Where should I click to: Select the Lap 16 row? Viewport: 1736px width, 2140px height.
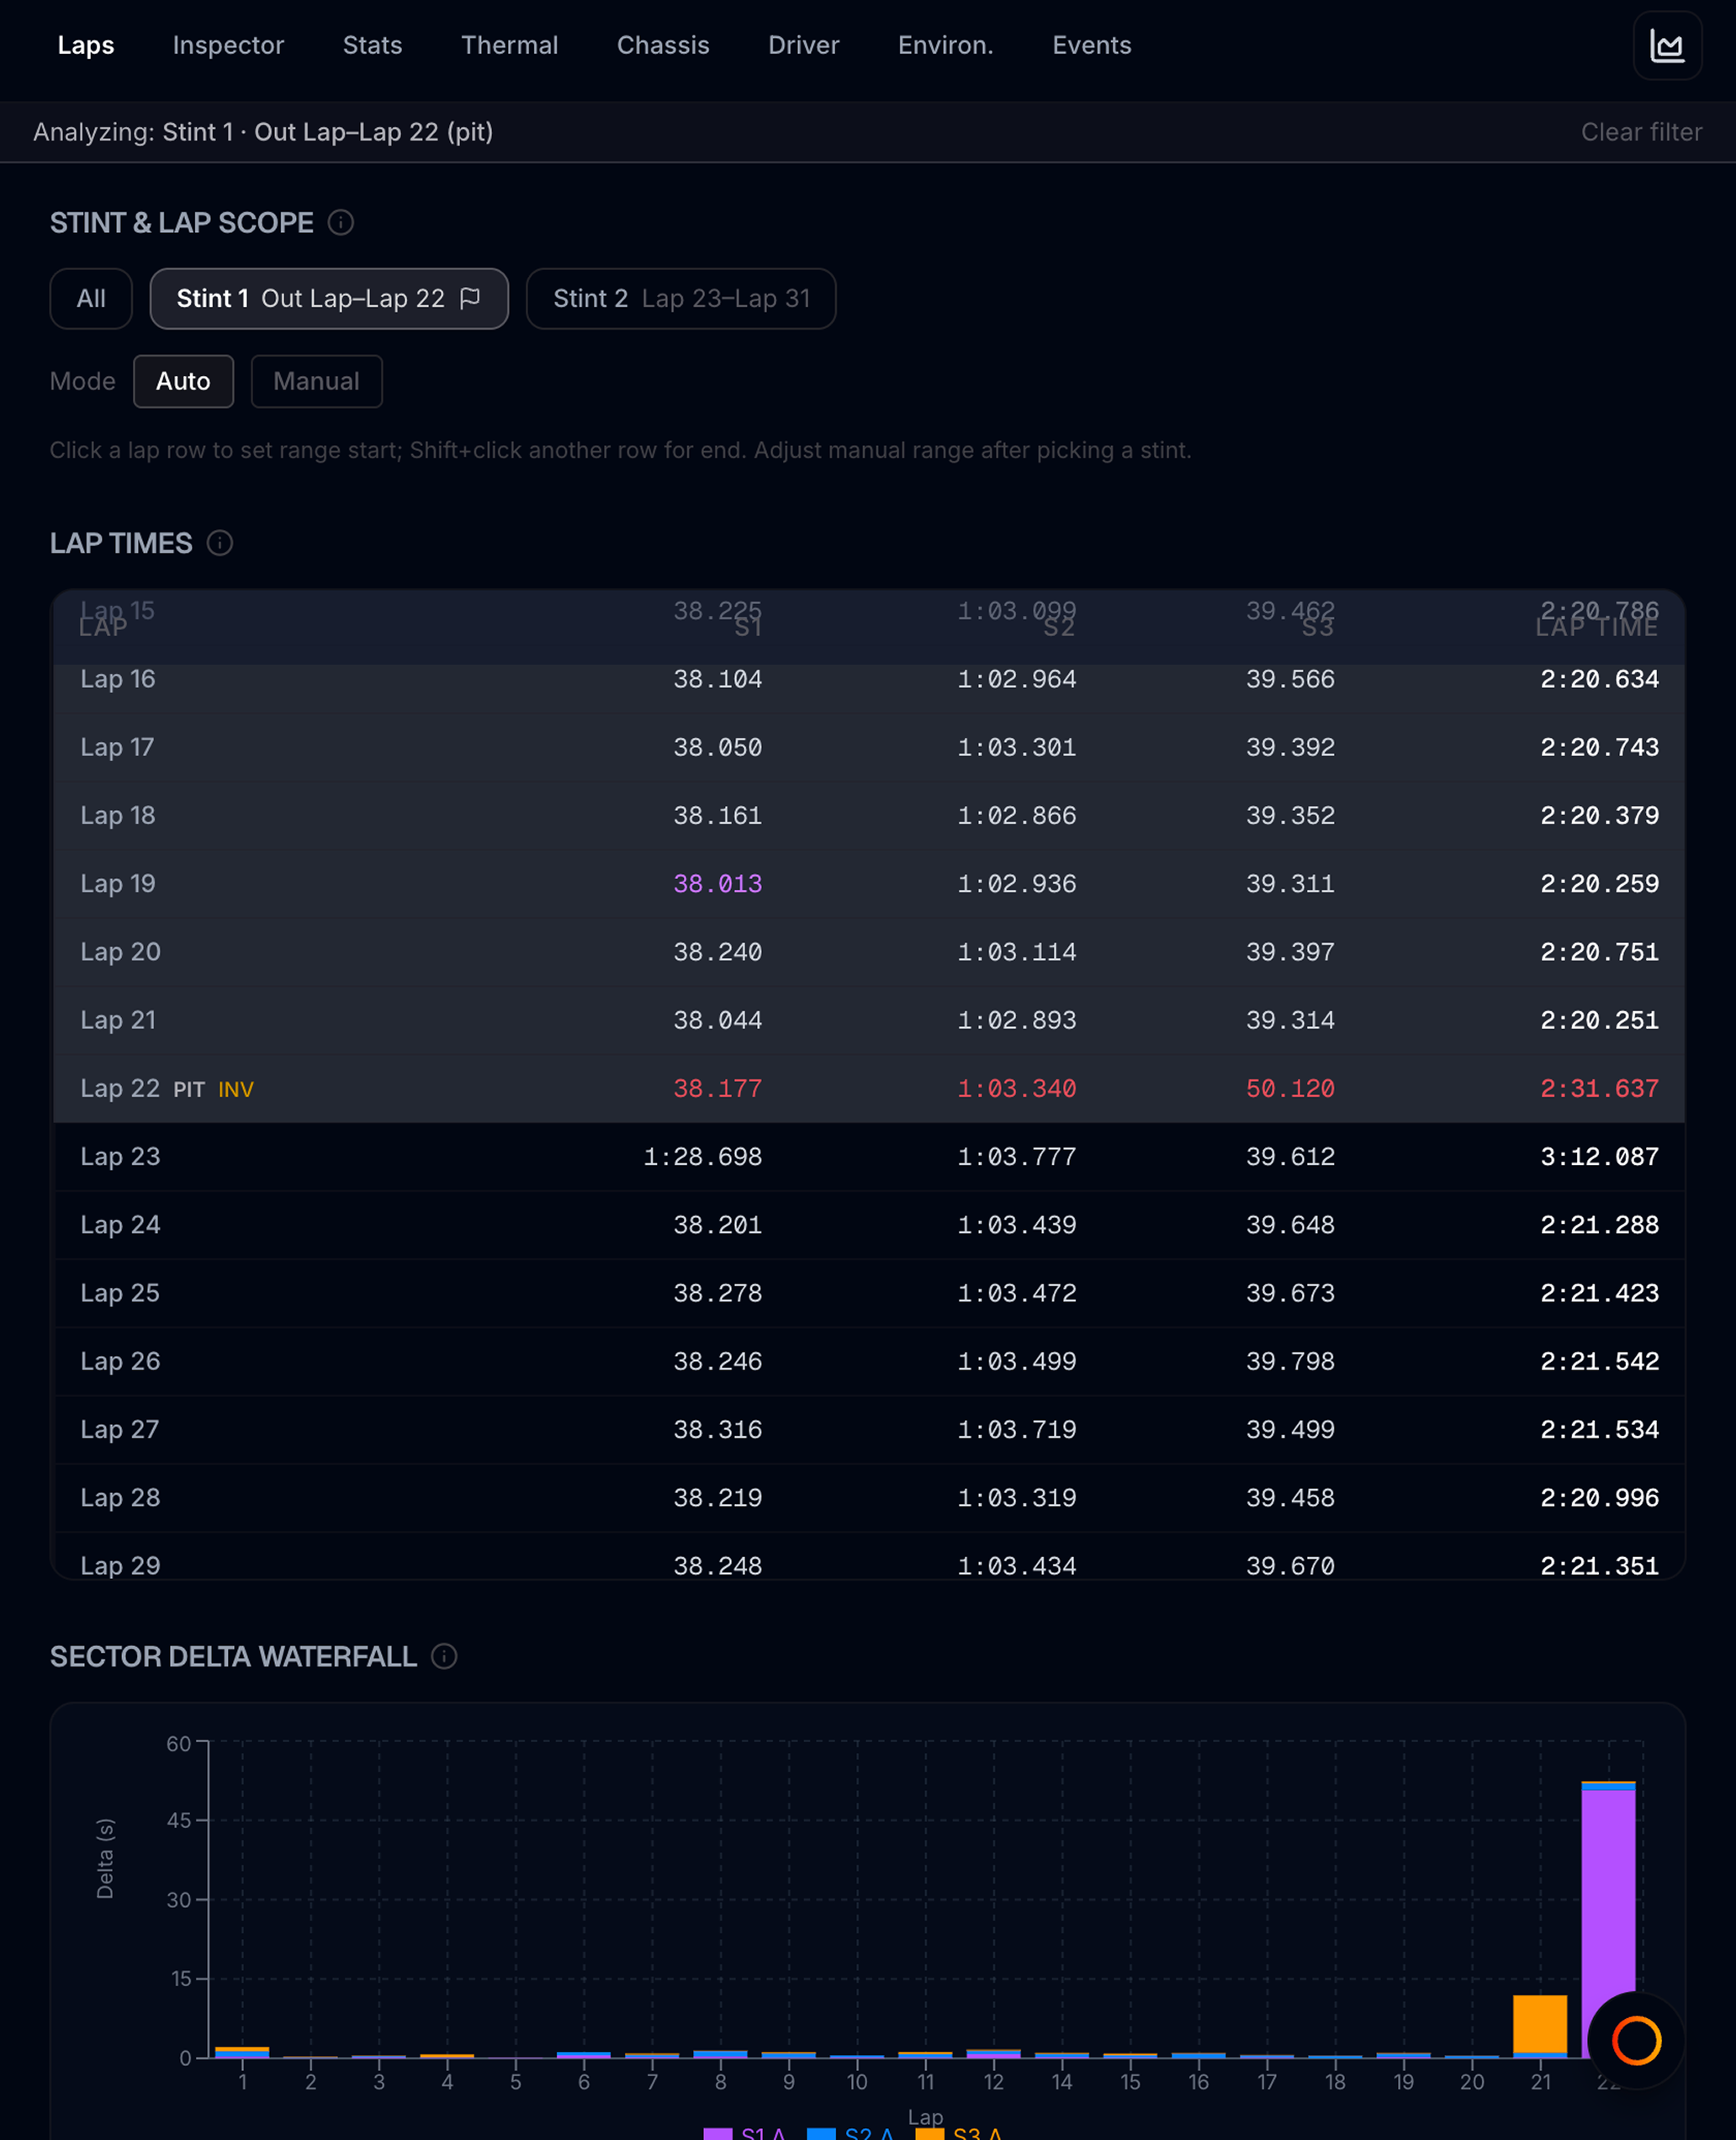click(868, 679)
